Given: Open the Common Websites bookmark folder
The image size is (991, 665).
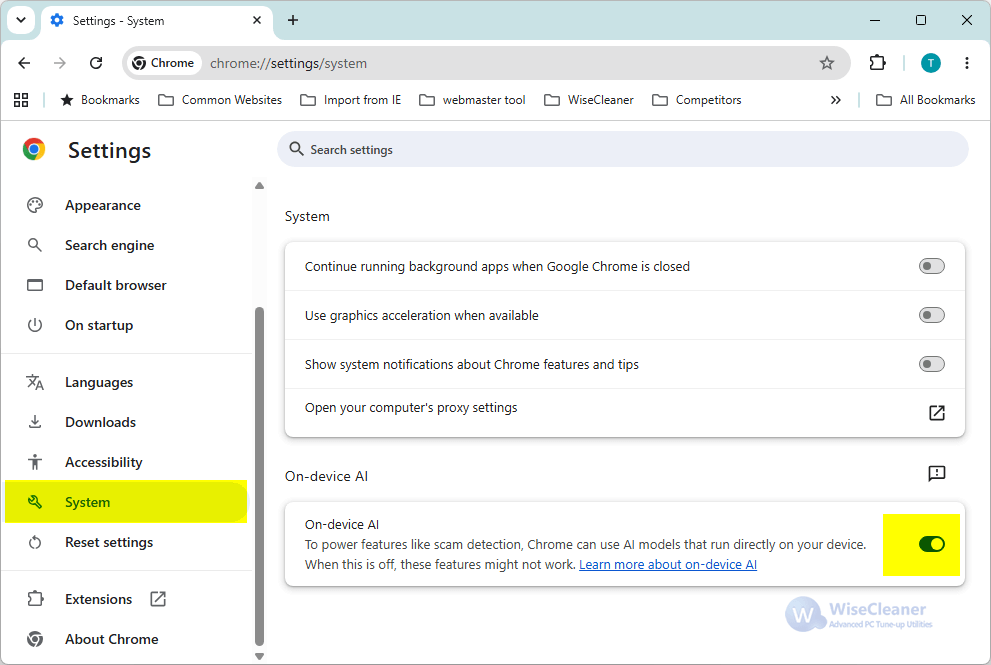Looking at the screenshot, I should coord(220,100).
